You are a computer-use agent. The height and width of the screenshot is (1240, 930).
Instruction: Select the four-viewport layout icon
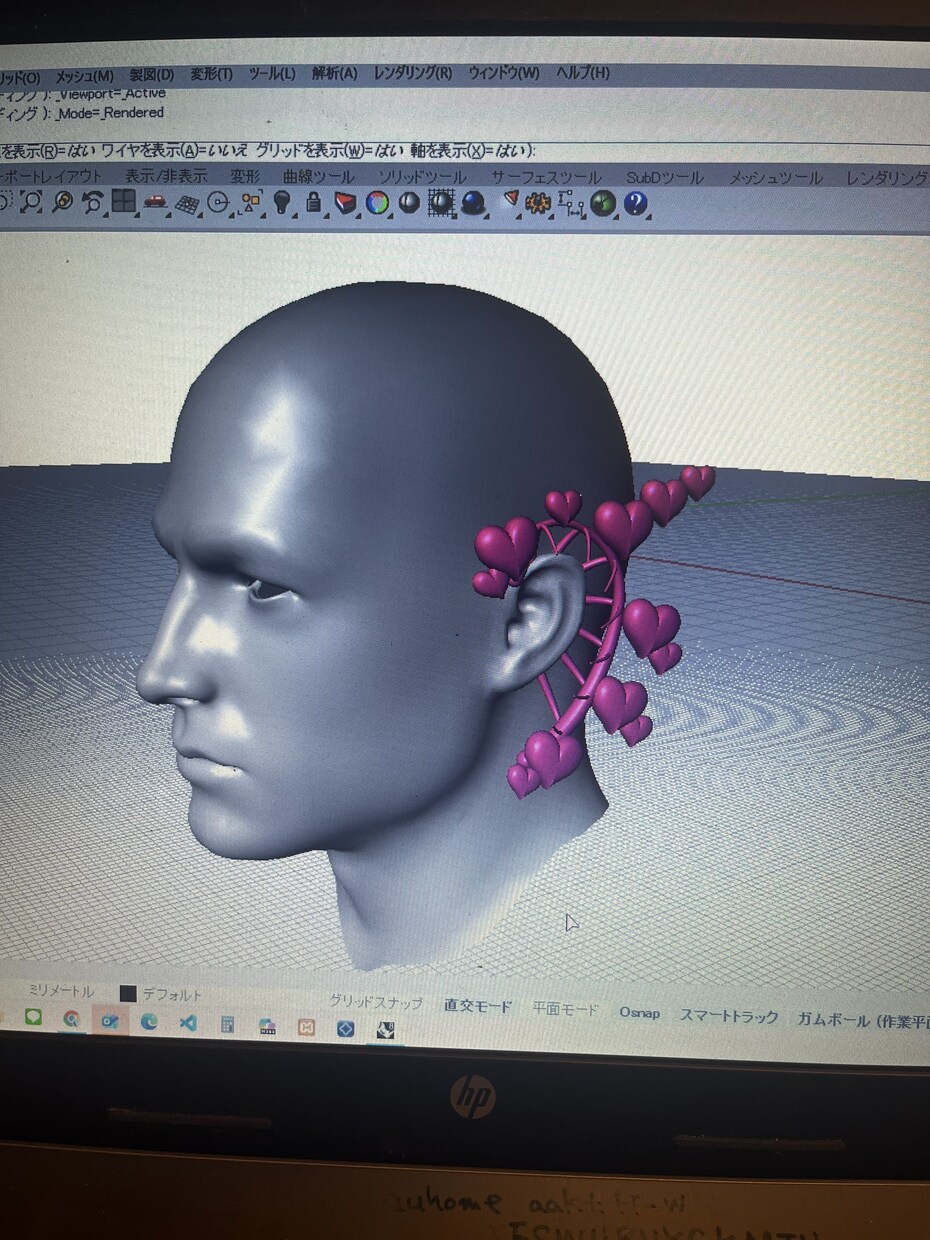[x=123, y=202]
